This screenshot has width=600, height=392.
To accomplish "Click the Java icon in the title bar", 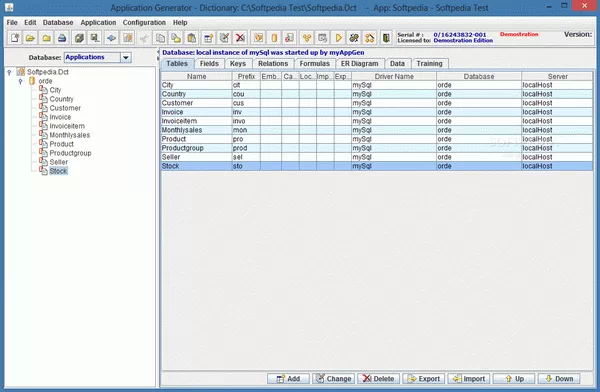I will [9, 7].
